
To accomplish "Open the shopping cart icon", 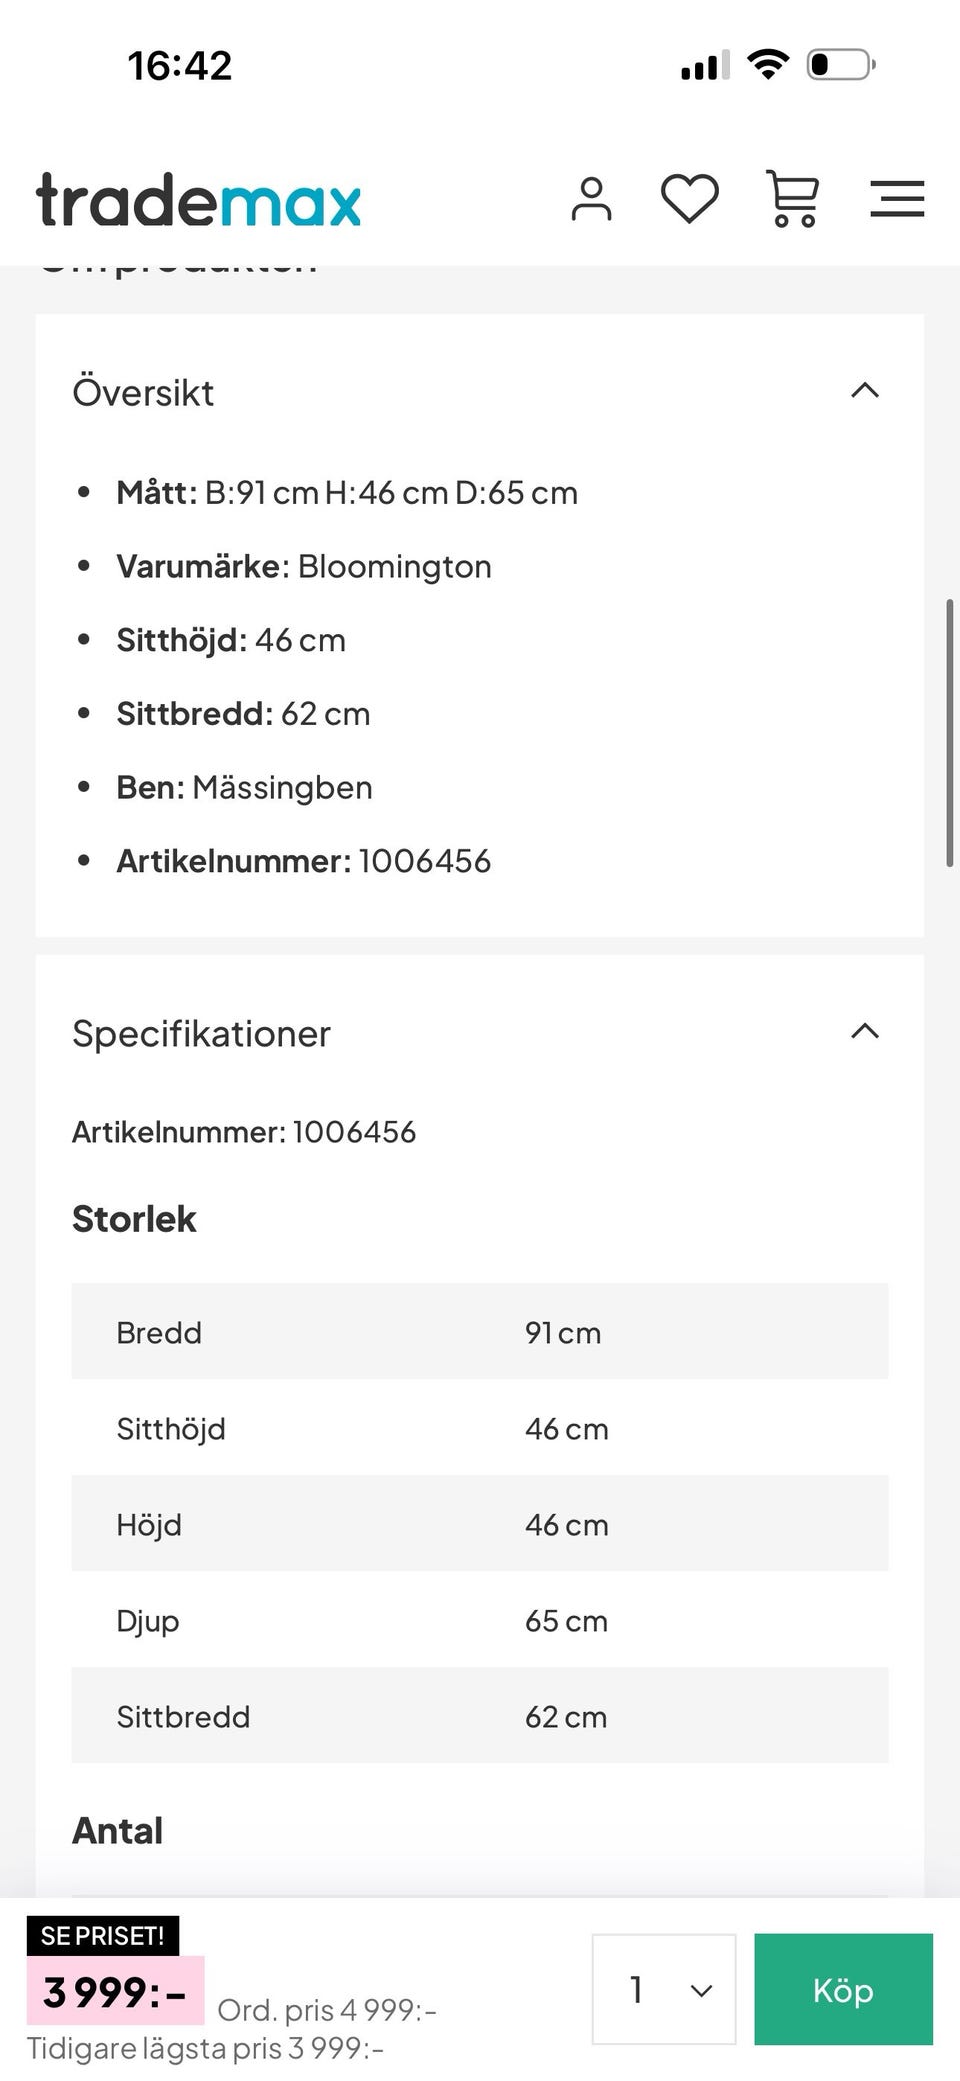I will (x=792, y=198).
